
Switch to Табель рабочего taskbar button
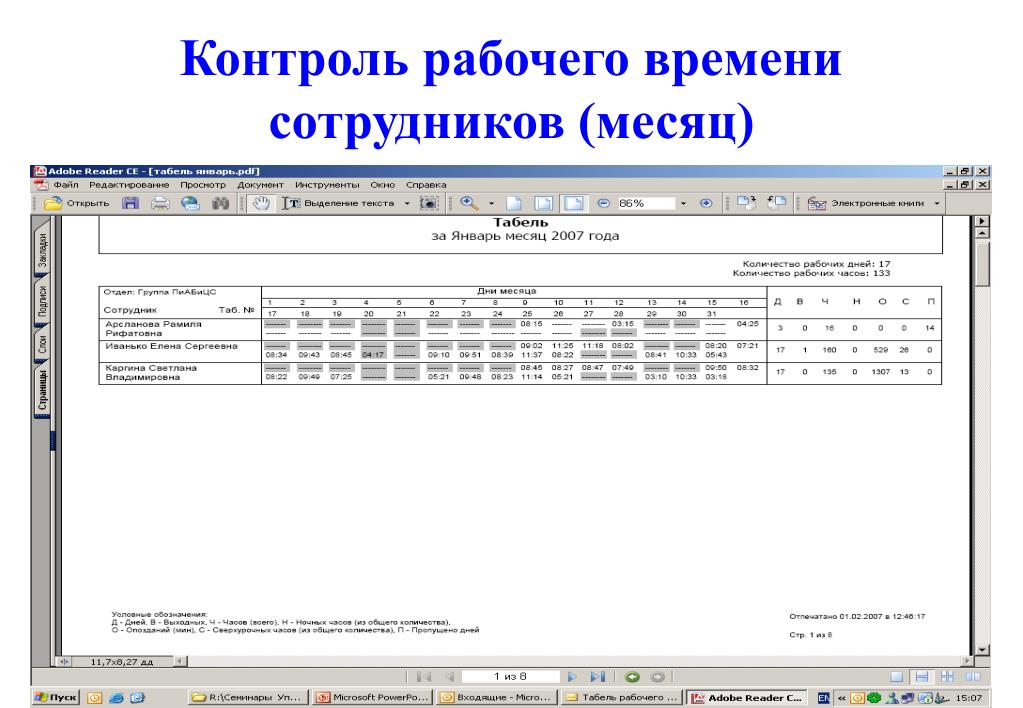coord(622,698)
